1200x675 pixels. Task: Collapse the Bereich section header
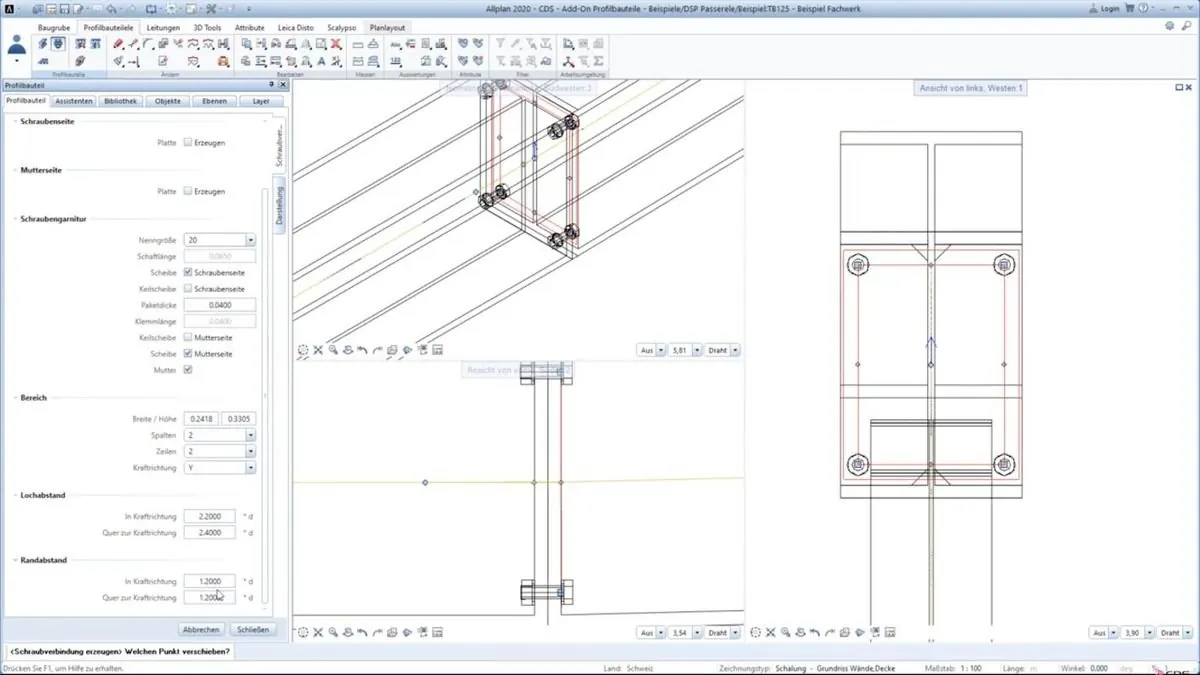click(33, 397)
